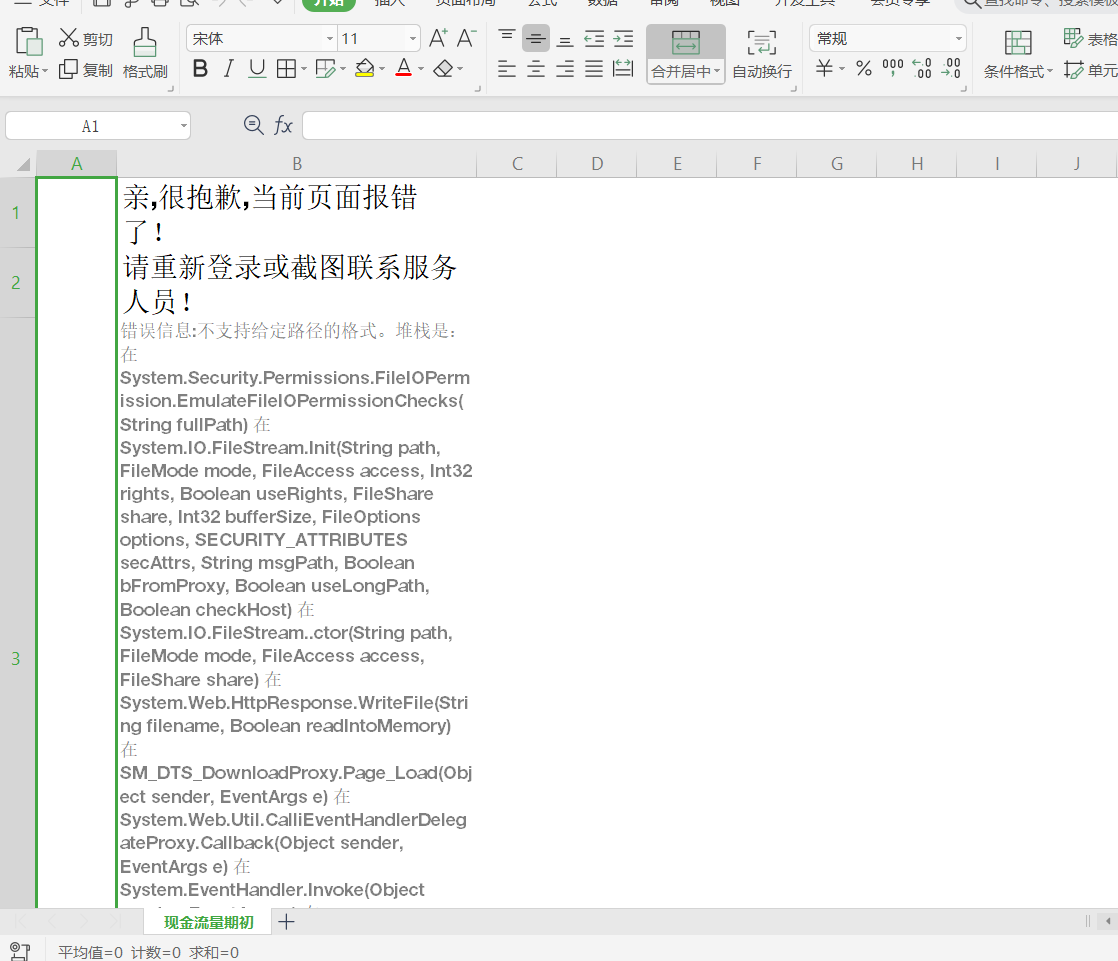The height and width of the screenshot is (961, 1118).
Task: Align text right
Action: [565, 68]
